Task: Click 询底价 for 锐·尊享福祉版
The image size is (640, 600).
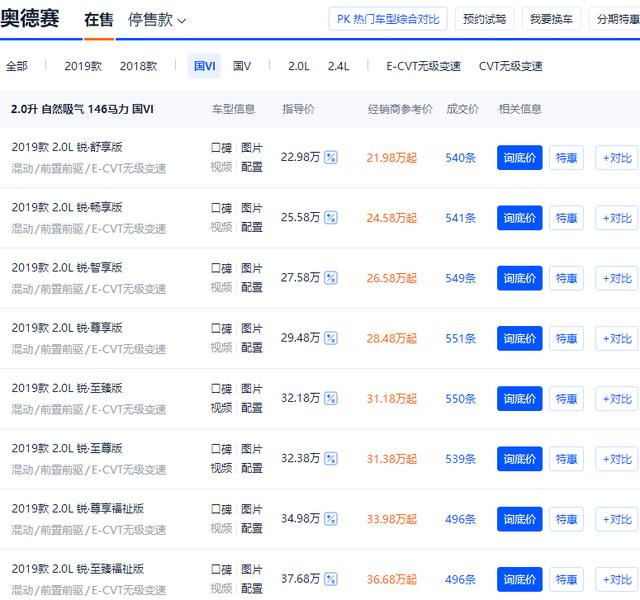Action: point(520,519)
